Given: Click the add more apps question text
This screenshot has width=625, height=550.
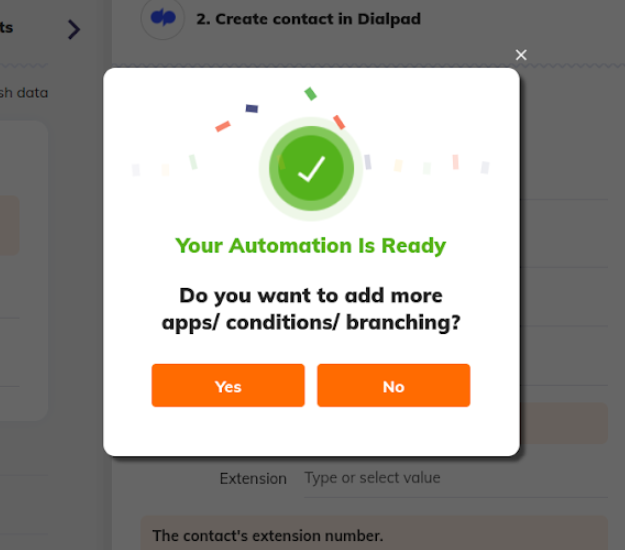Looking at the screenshot, I should (311, 309).
